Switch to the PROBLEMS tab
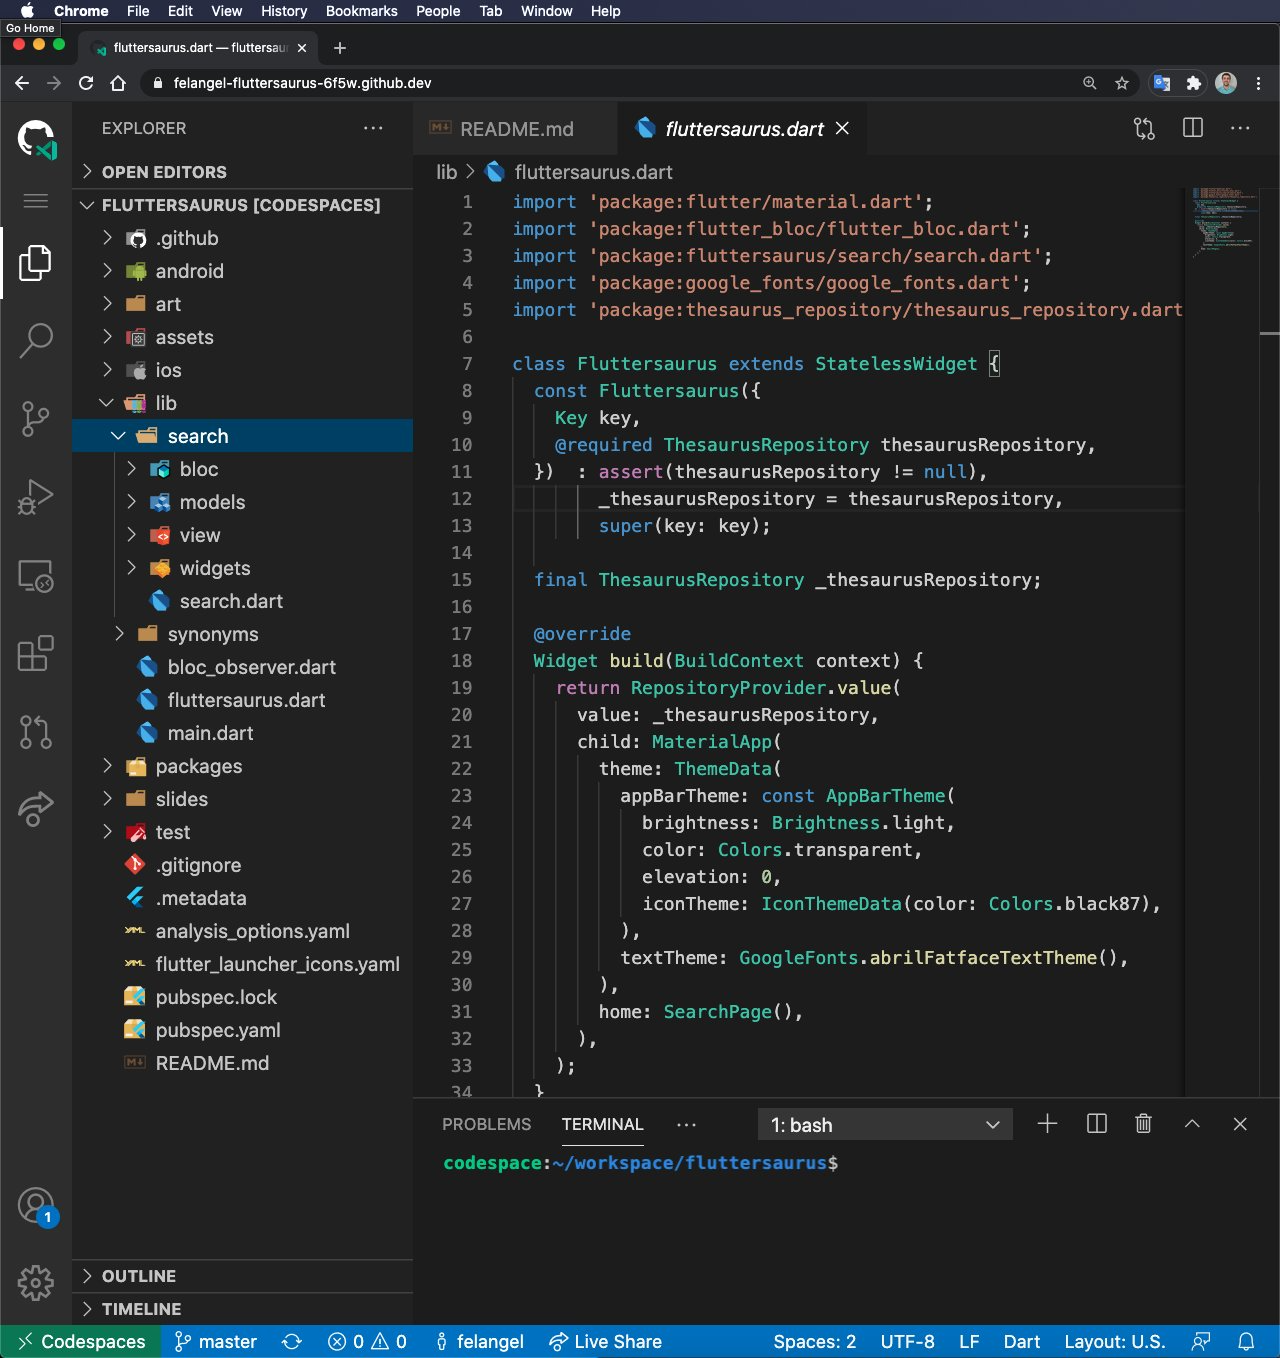Image resolution: width=1280 pixels, height=1358 pixels. pos(487,1124)
